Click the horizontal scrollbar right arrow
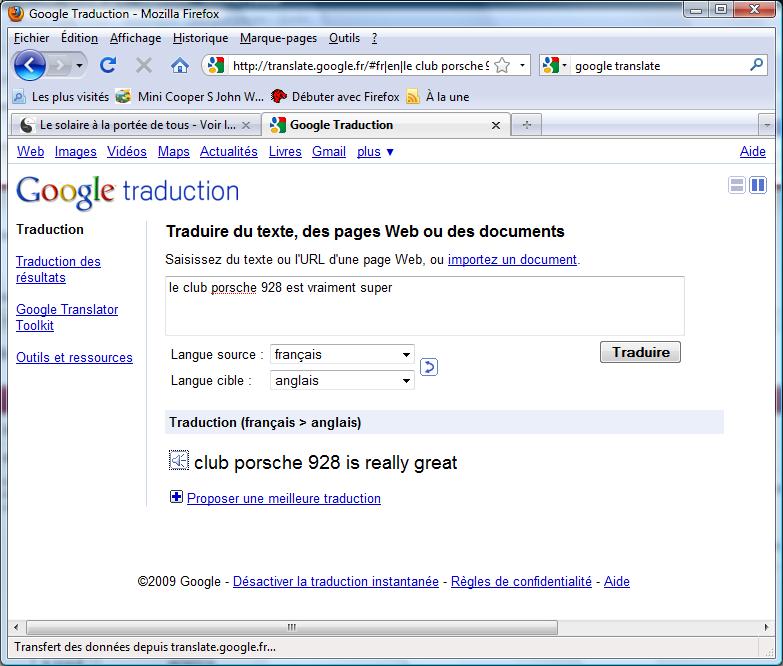 [x=767, y=627]
